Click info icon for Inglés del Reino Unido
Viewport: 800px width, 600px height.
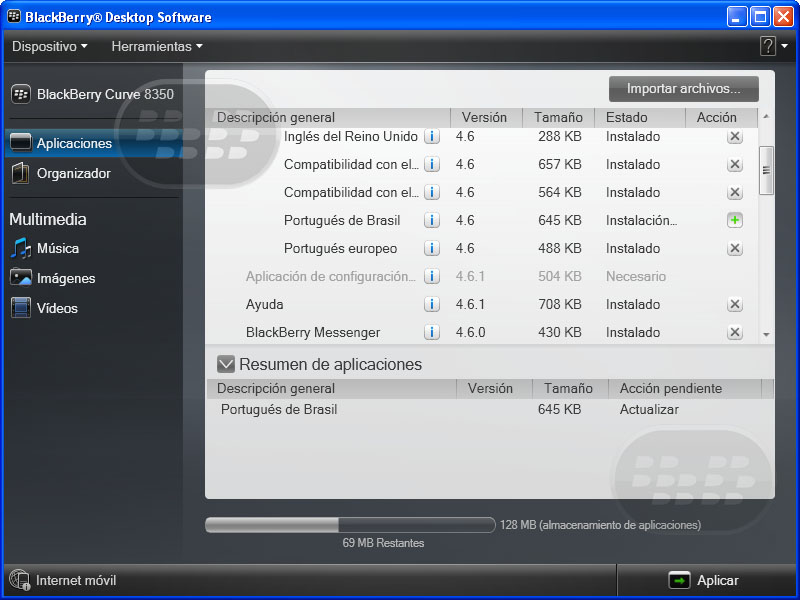click(432, 137)
